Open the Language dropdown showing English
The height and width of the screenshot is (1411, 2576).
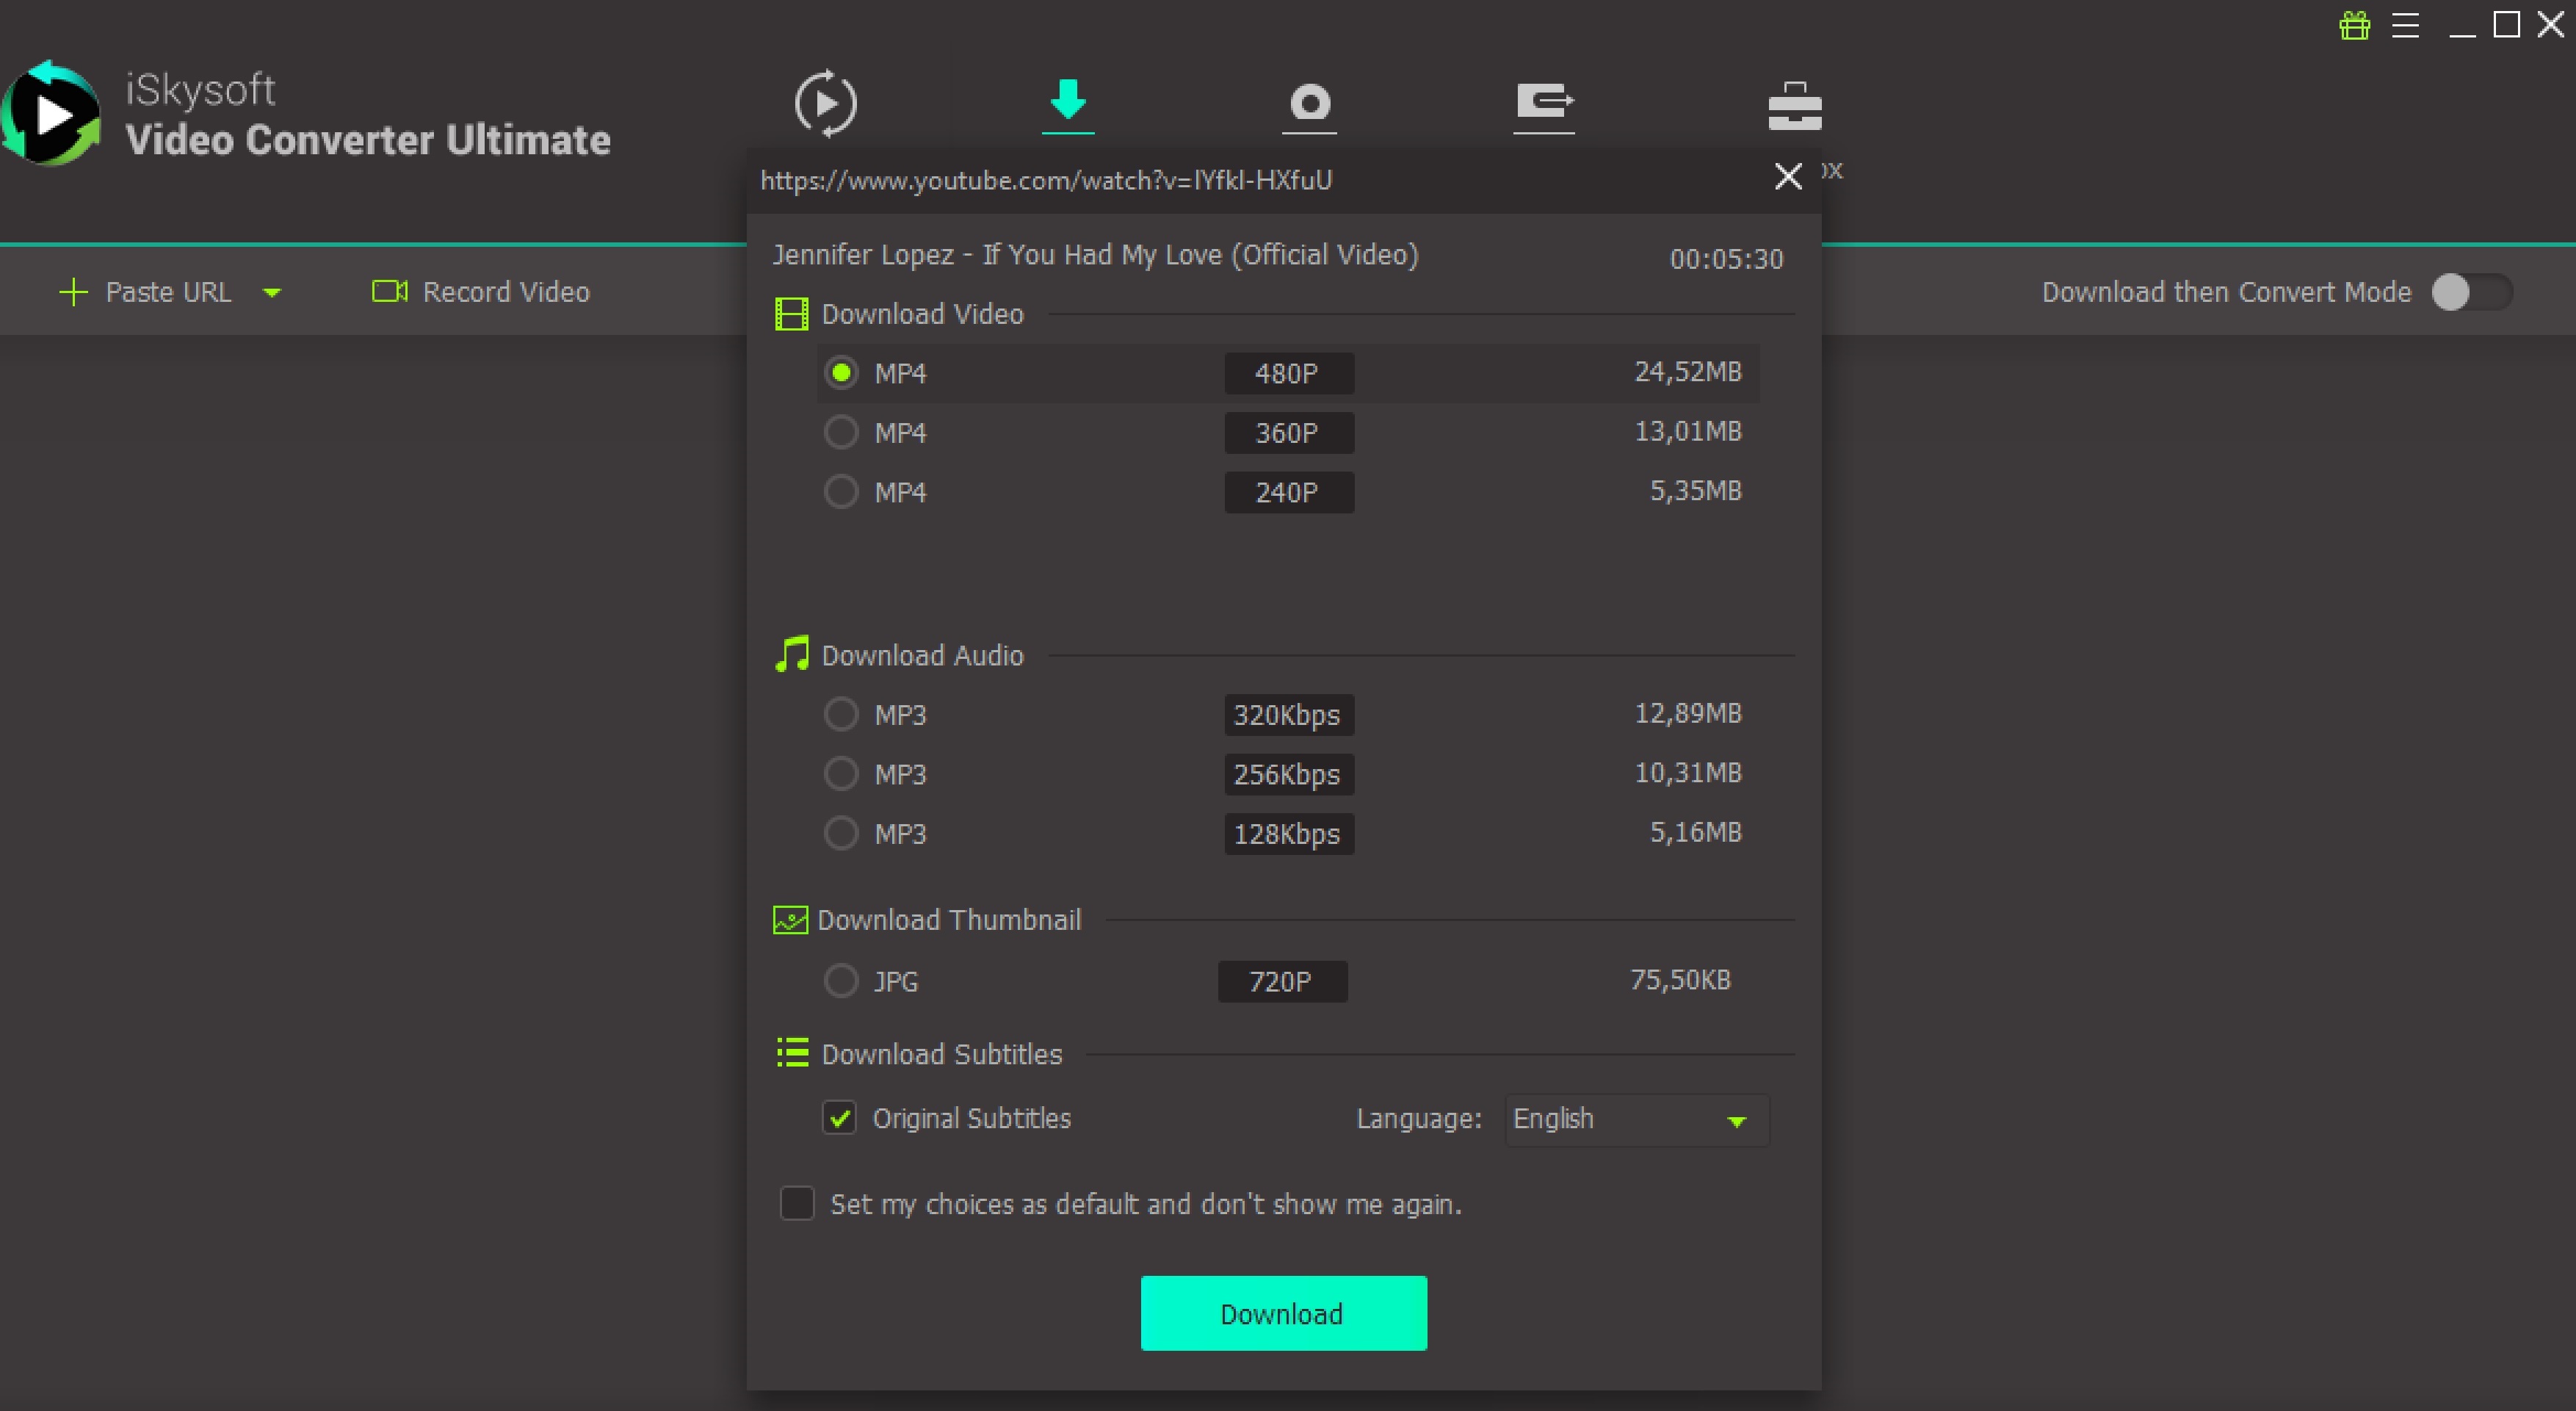pos(1637,1119)
